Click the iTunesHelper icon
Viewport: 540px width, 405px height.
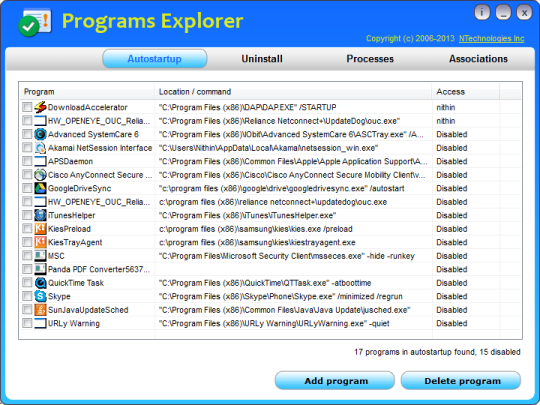(40, 215)
